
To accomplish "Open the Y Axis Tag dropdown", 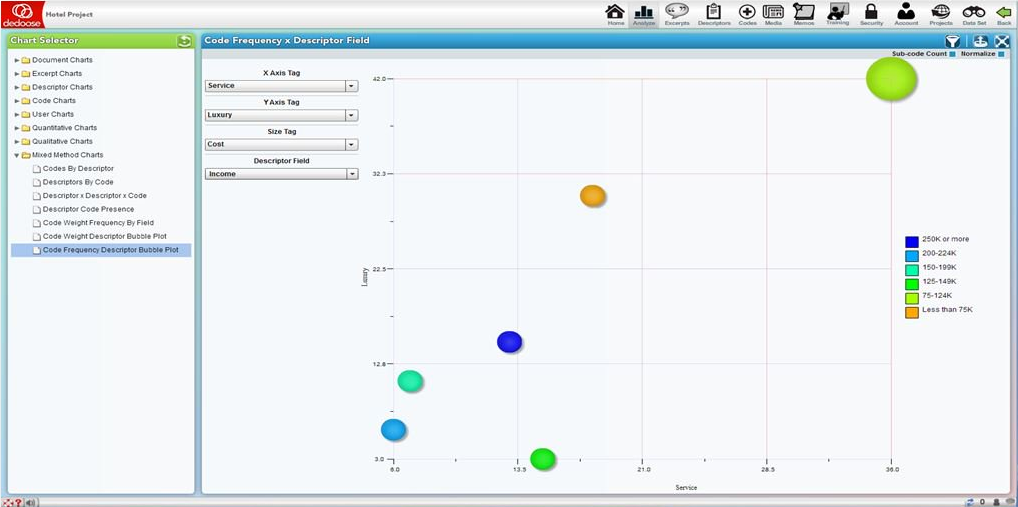I will pos(281,115).
